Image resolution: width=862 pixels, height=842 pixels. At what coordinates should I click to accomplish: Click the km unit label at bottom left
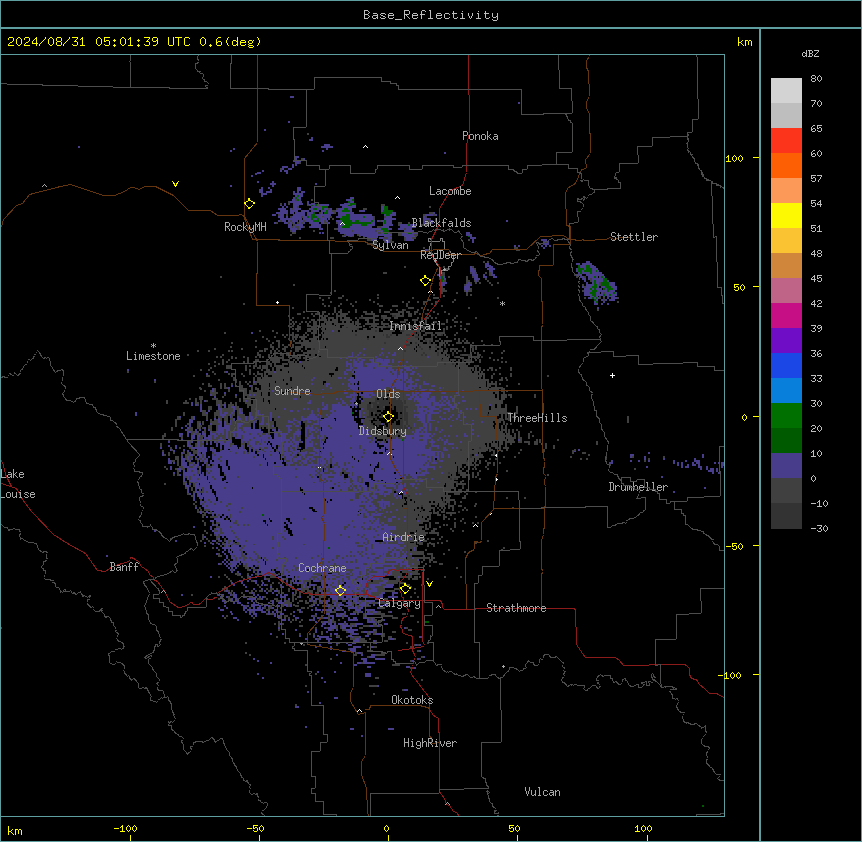click(x=15, y=830)
